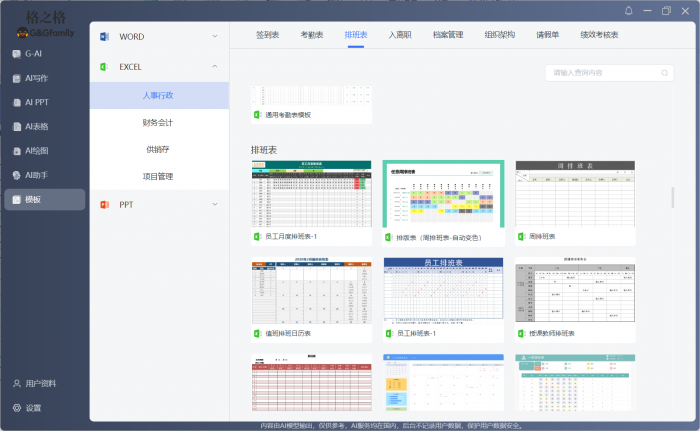Image resolution: width=700 pixels, height=431 pixels.
Task: Open the 员工月度排班表-1 template thumbnail
Action: [311, 194]
